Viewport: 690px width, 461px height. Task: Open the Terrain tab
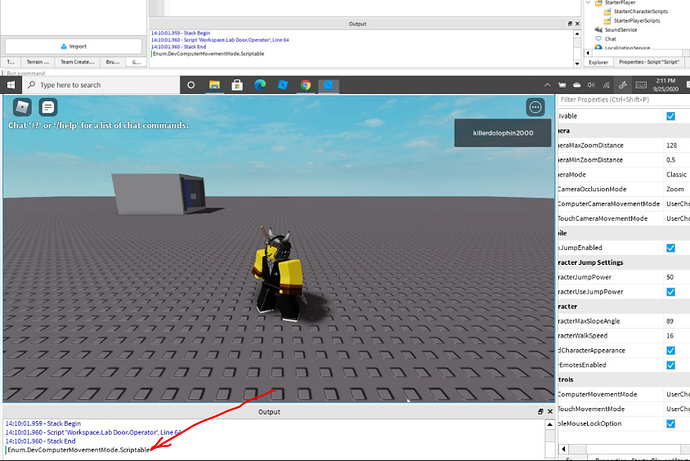(38, 62)
